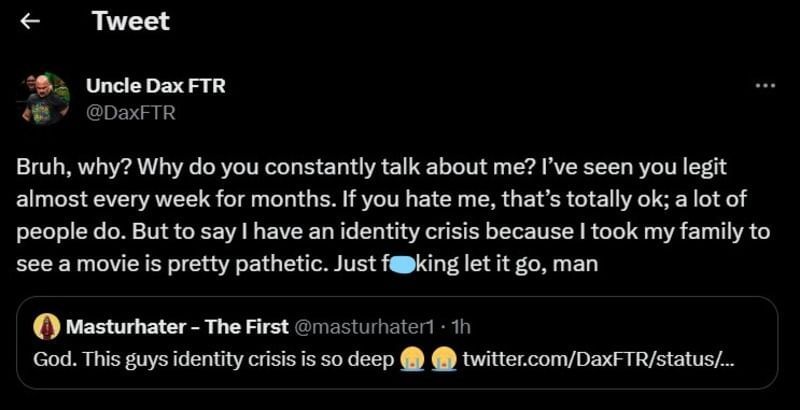The height and width of the screenshot is (410, 800).
Task: Click the "Tweet" page heading
Action: (131, 21)
